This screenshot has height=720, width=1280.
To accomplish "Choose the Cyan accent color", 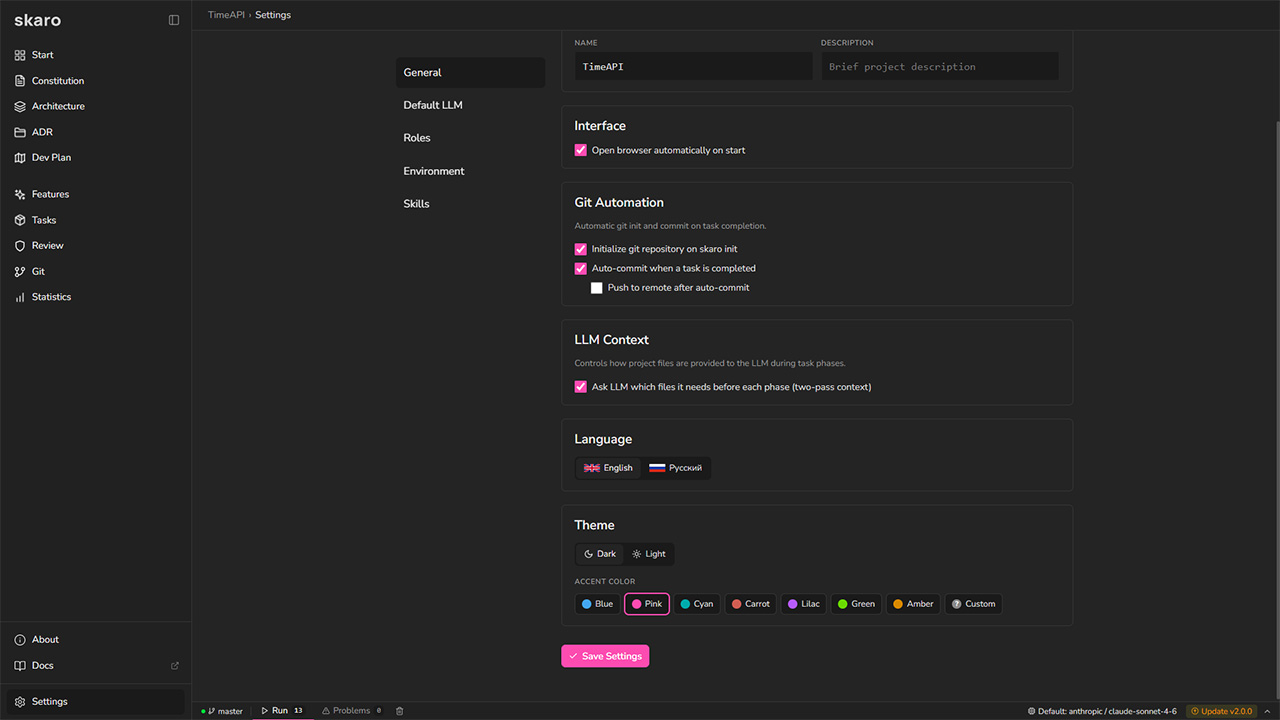I will (x=697, y=604).
